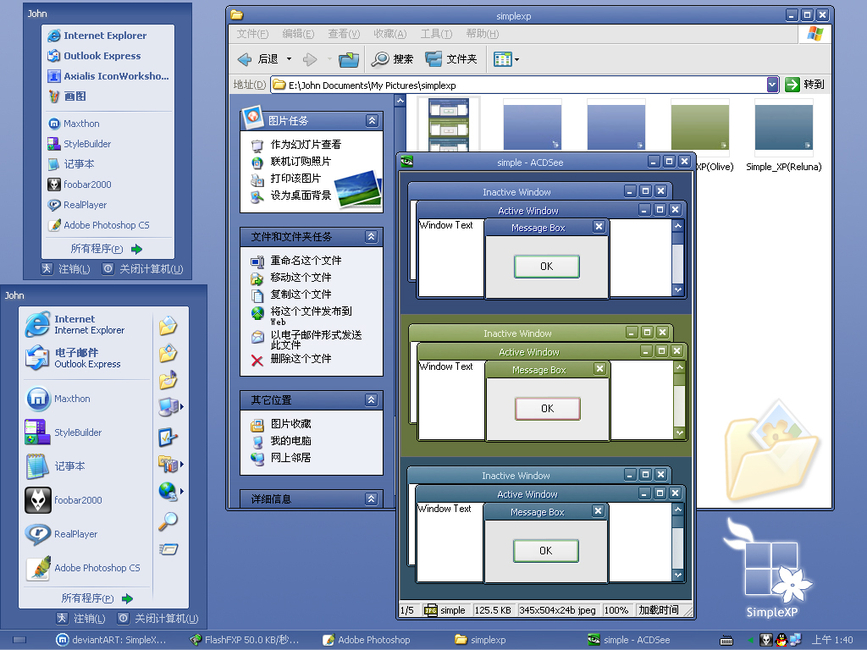Open StyleBuilder in upper start menu

(x=79, y=144)
